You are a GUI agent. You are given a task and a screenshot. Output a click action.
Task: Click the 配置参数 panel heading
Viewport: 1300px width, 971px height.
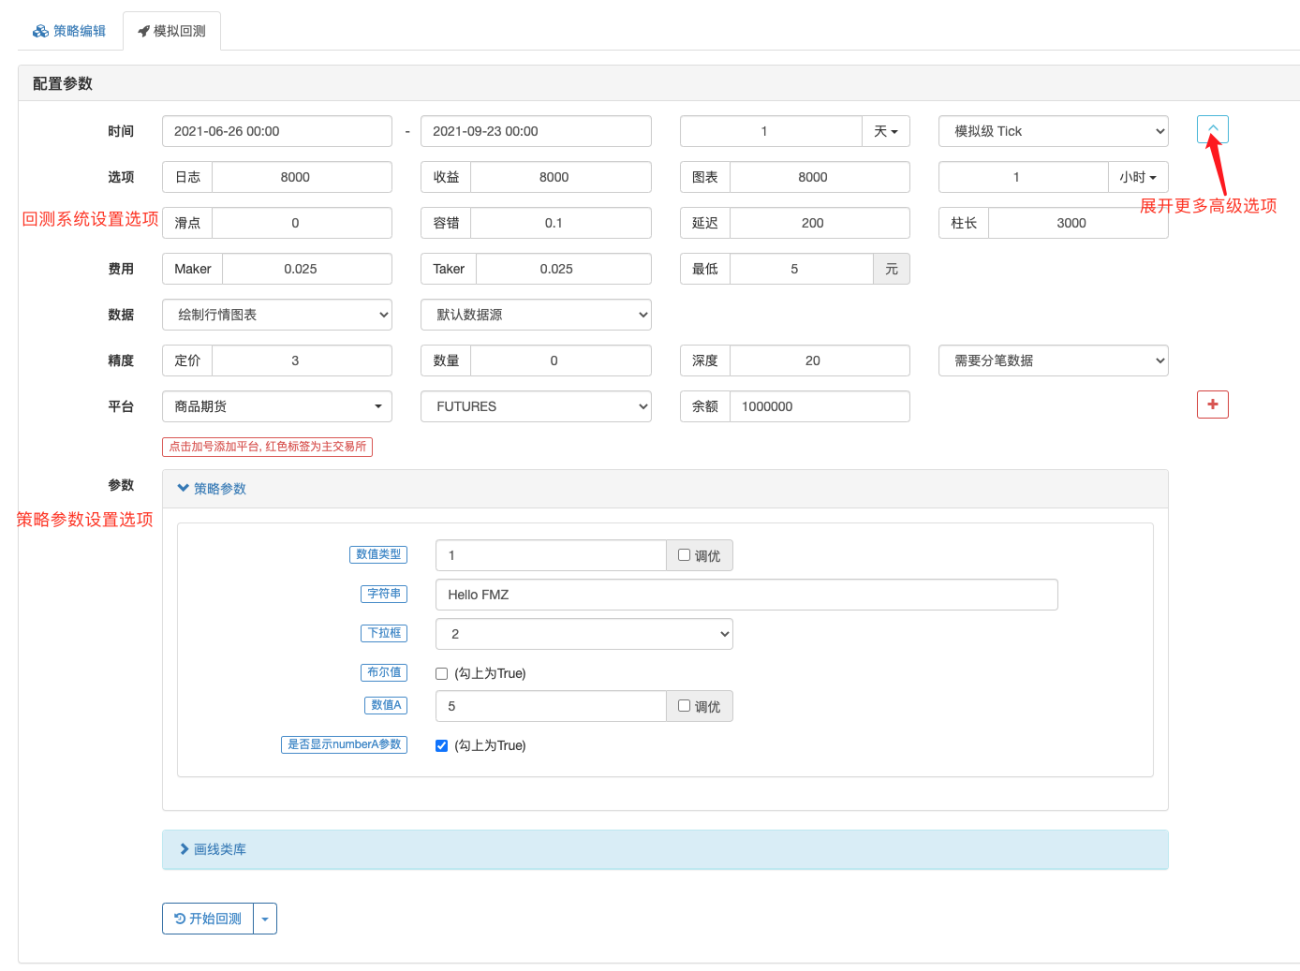pos(62,84)
